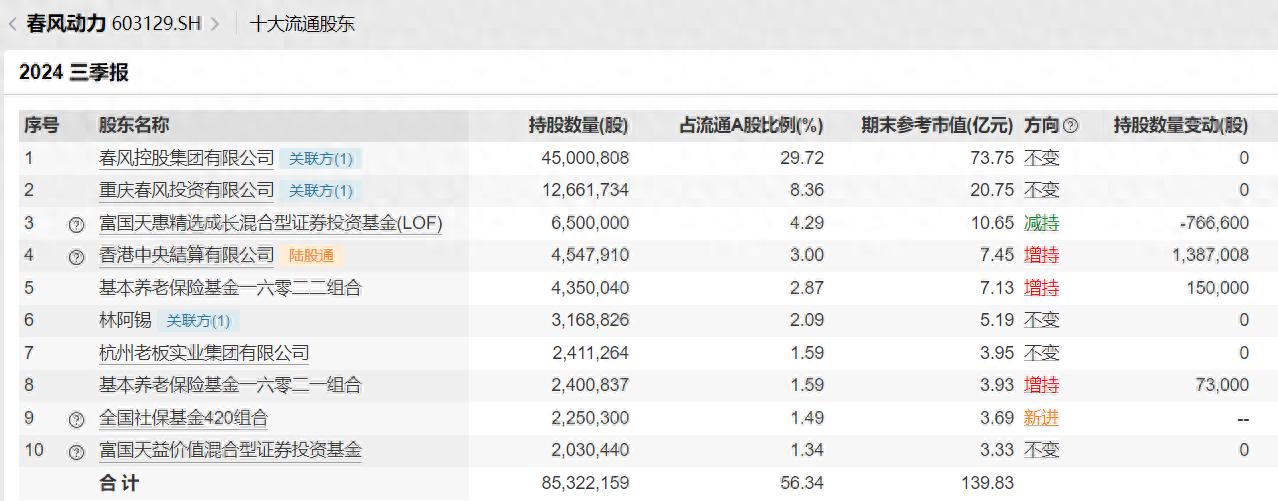Viewport: 1278px width, 501px height.
Task: Click the right chevron after 603129.SH
Action: 214,22
